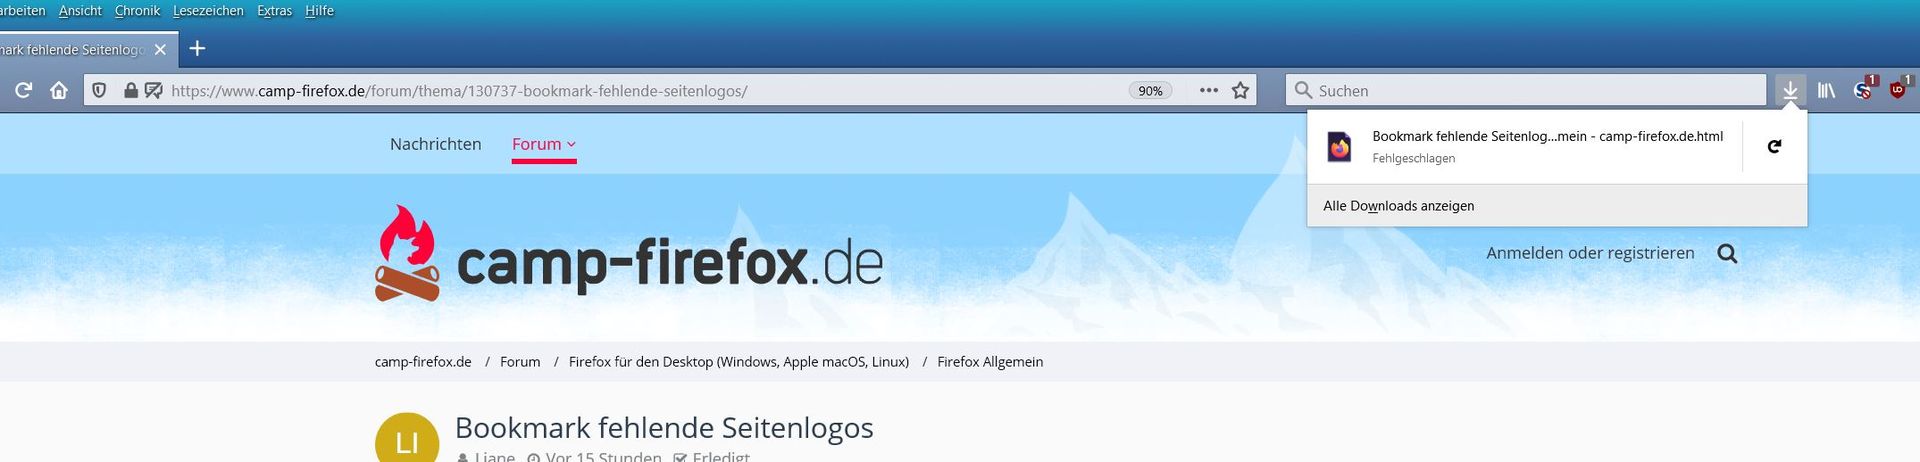The height and width of the screenshot is (462, 1920).
Task: Close the Bookmark fehlende Seitenlogos tab
Action: 160,49
